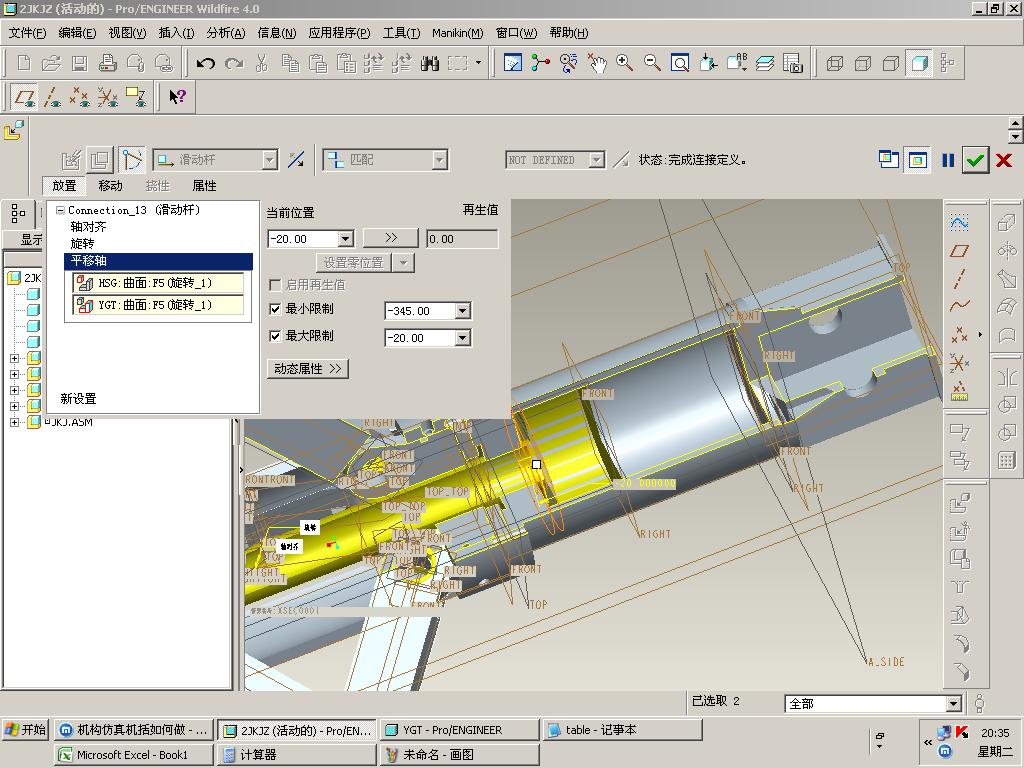The image size is (1024, 768).
Task: Select 新设置 in the connection panel
Action: [x=78, y=398]
